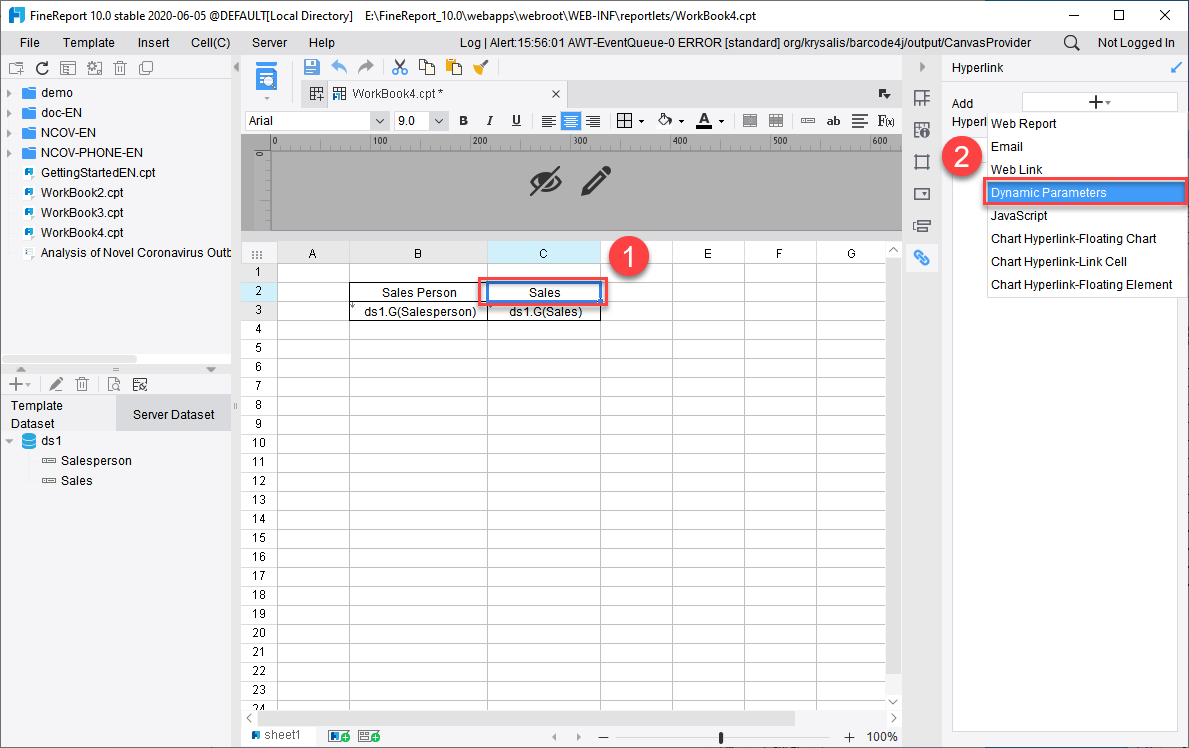The height and width of the screenshot is (748, 1189).
Task: Toggle Underline formatting
Action: (x=516, y=120)
